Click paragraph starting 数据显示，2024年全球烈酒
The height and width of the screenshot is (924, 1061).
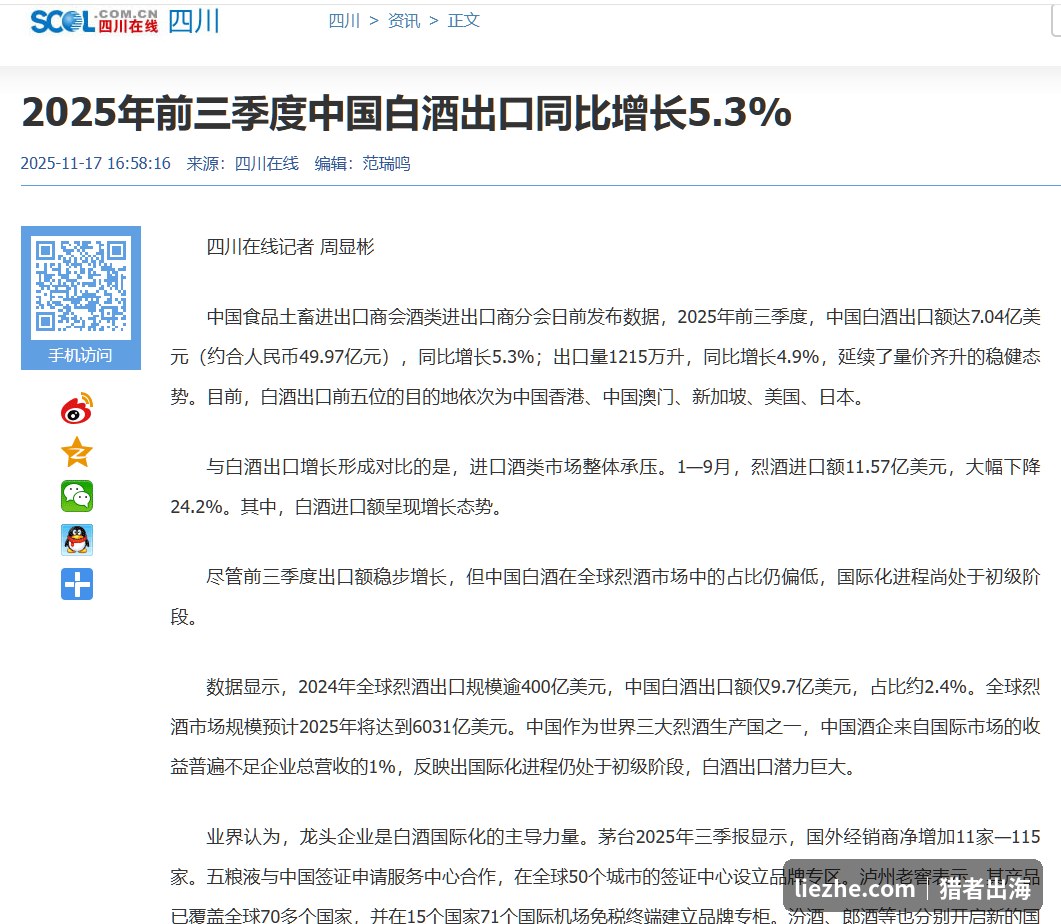[x=606, y=726]
